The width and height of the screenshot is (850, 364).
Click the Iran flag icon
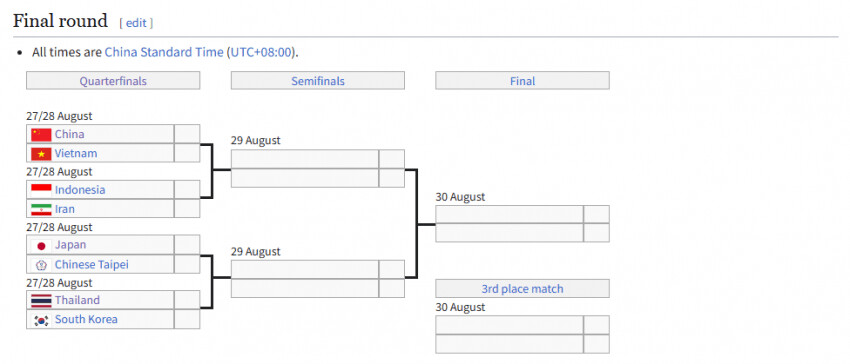[x=41, y=209]
